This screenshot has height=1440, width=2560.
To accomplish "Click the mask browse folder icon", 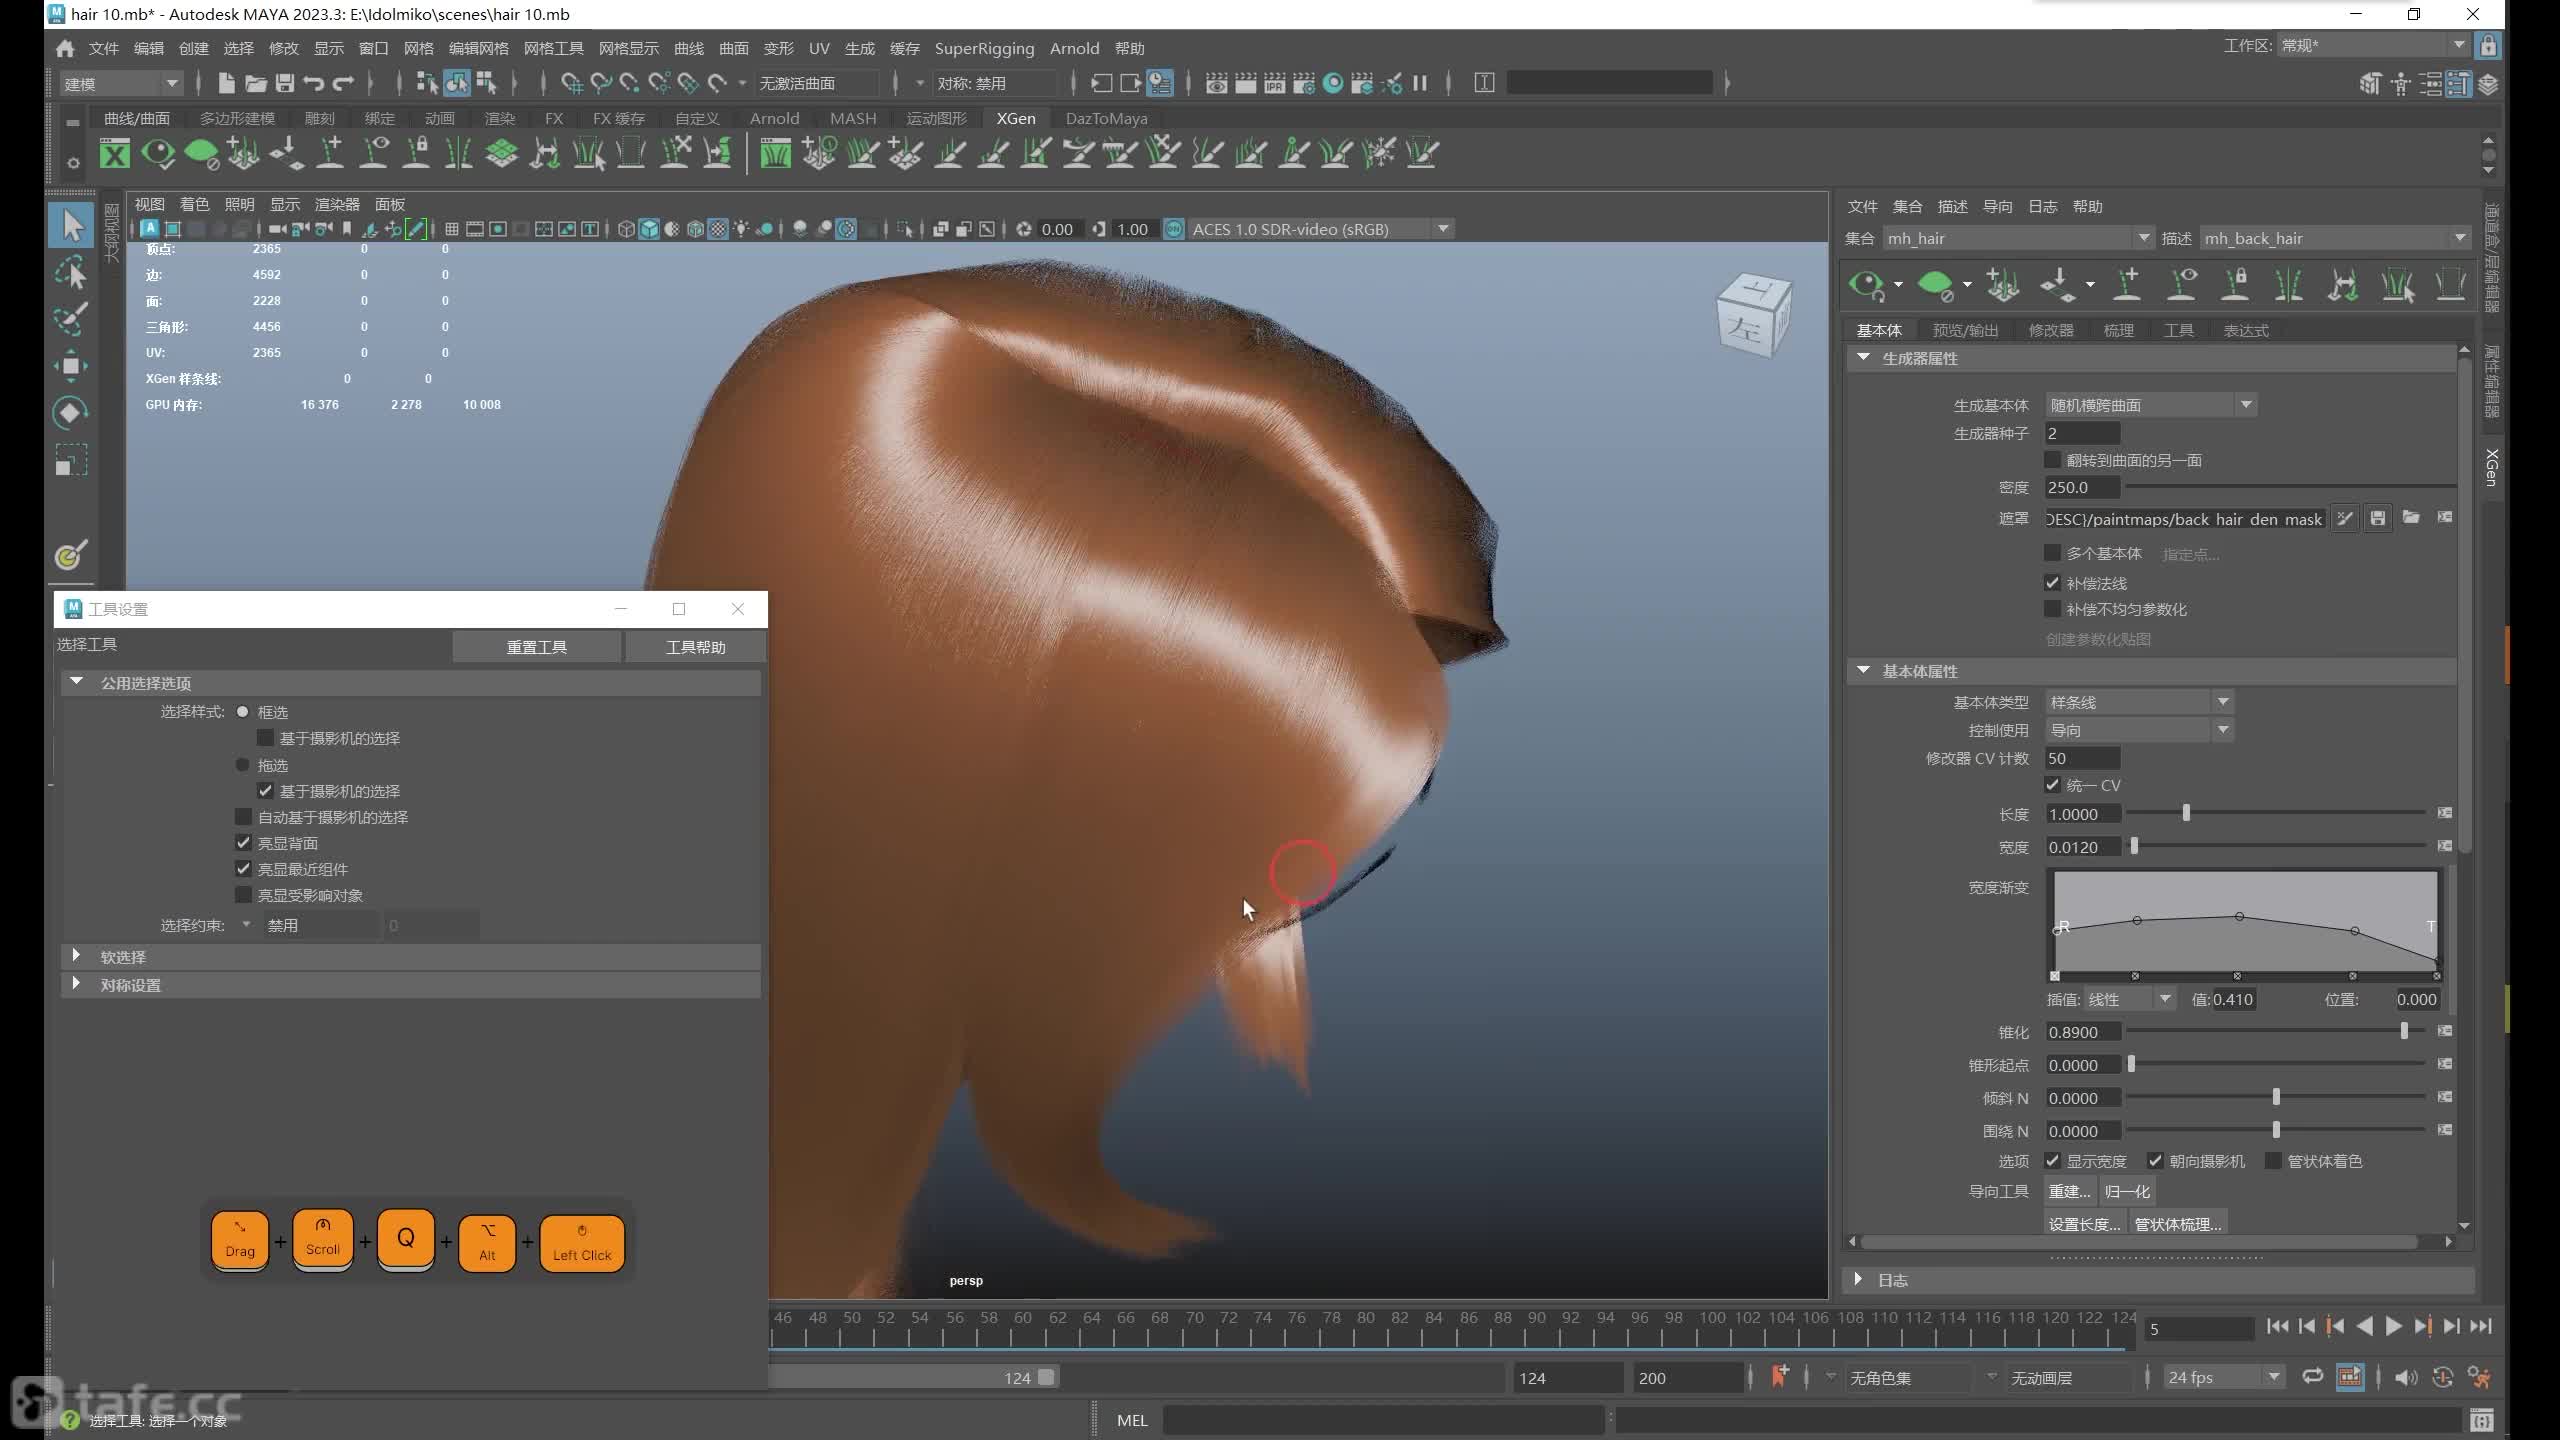I will tap(2411, 518).
